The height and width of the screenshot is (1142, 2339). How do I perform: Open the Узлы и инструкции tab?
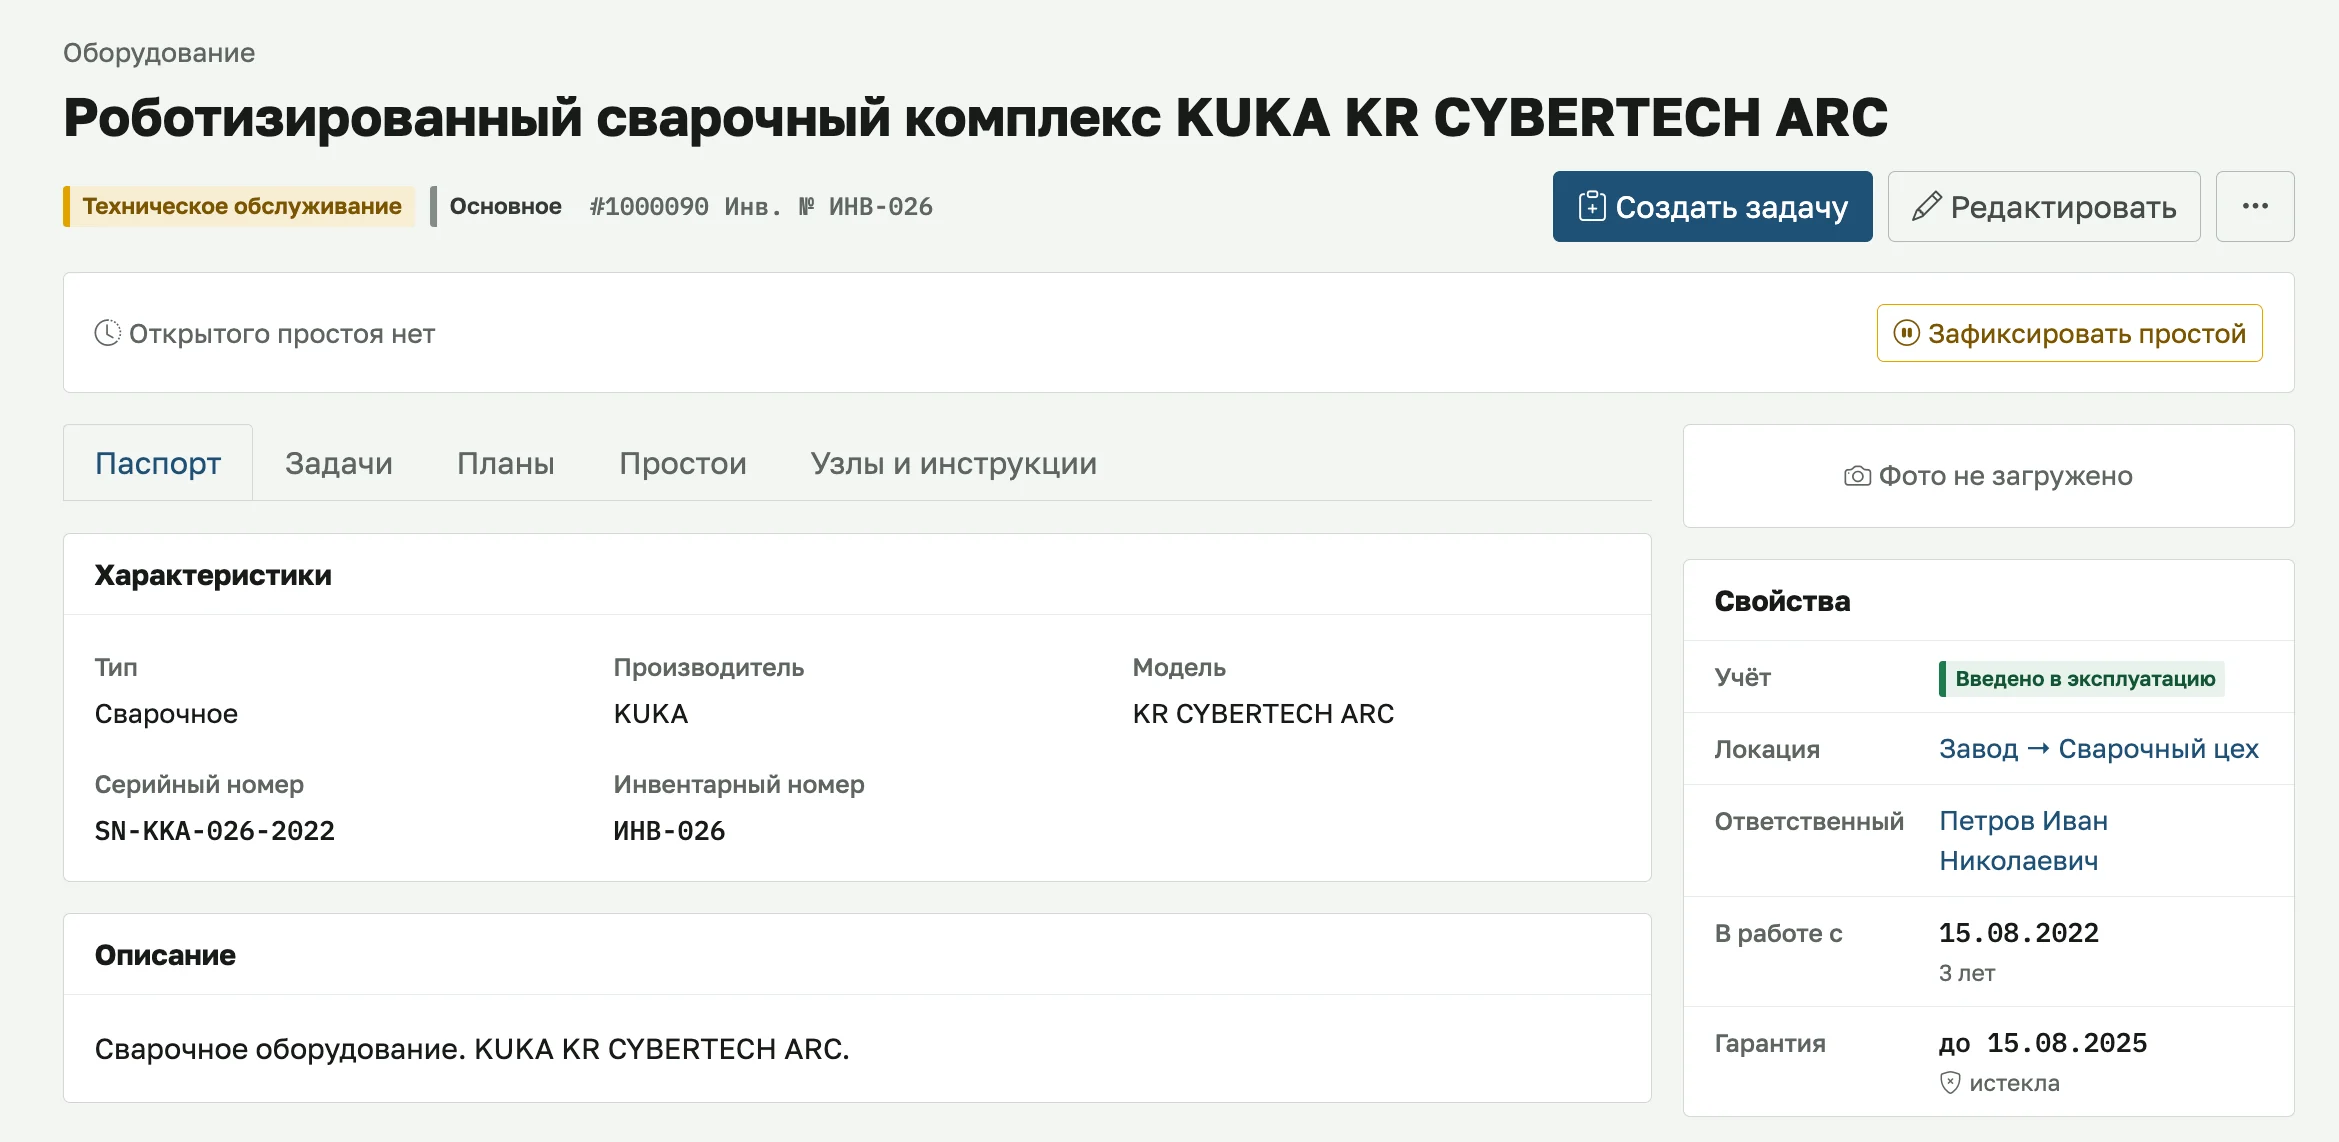coord(954,463)
